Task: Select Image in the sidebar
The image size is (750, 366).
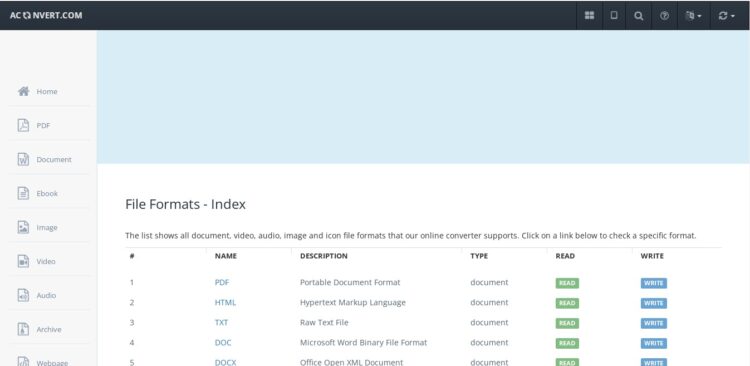Action: pos(47,227)
